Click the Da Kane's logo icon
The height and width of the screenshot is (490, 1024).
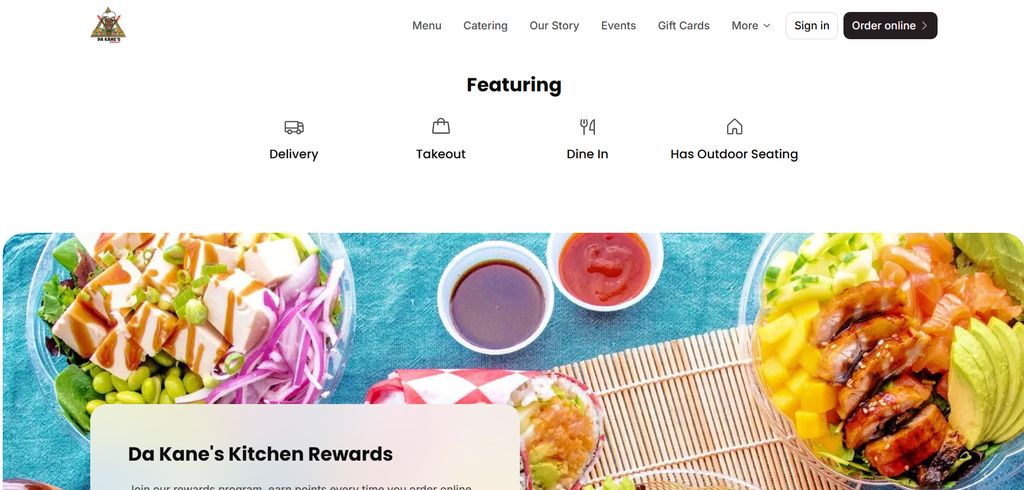[108, 25]
